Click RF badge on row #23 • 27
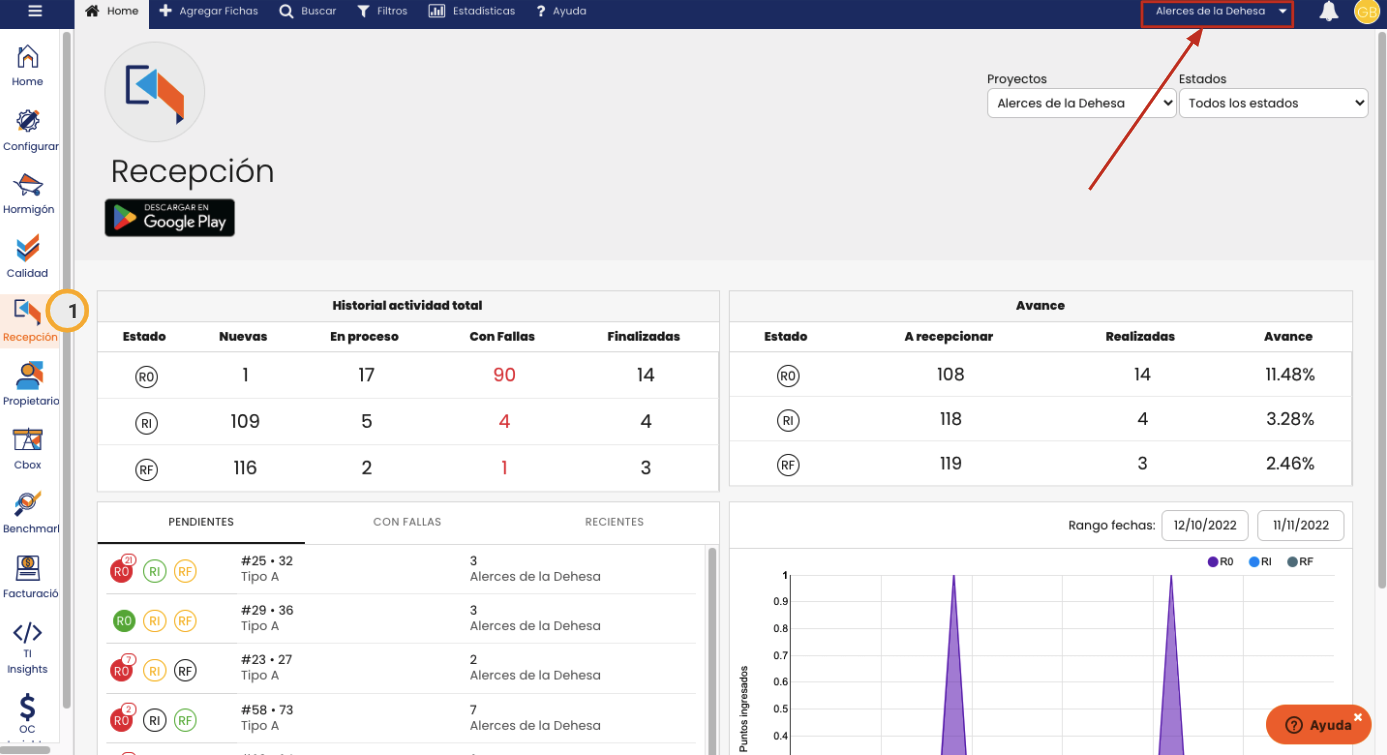The height and width of the screenshot is (755, 1387). tap(185, 670)
